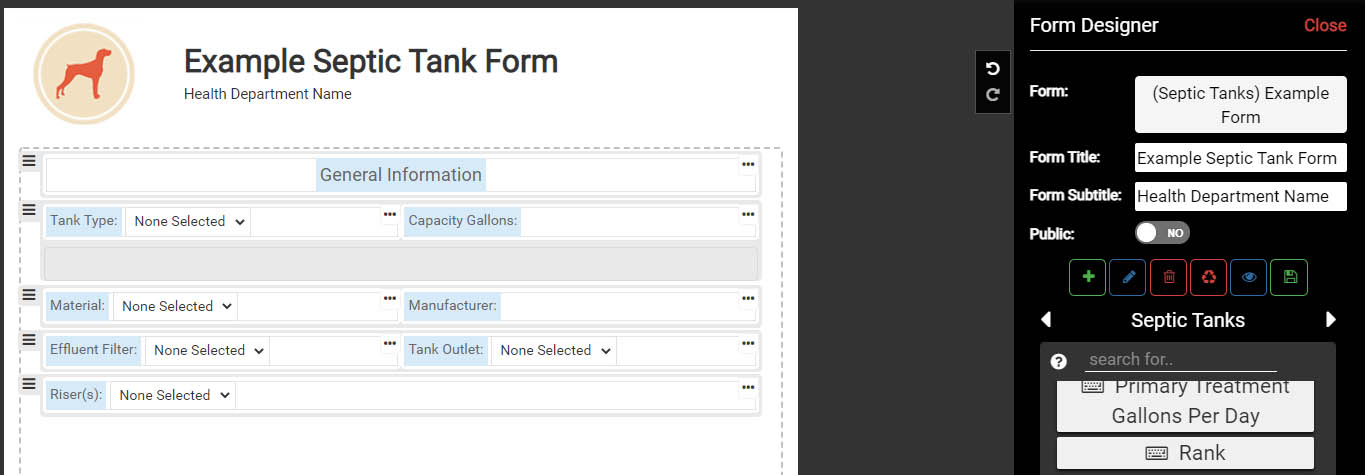Viewport: 1365px width, 475px height.
Task: Click the Form Title input field
Action: [x=1241, y=158]
